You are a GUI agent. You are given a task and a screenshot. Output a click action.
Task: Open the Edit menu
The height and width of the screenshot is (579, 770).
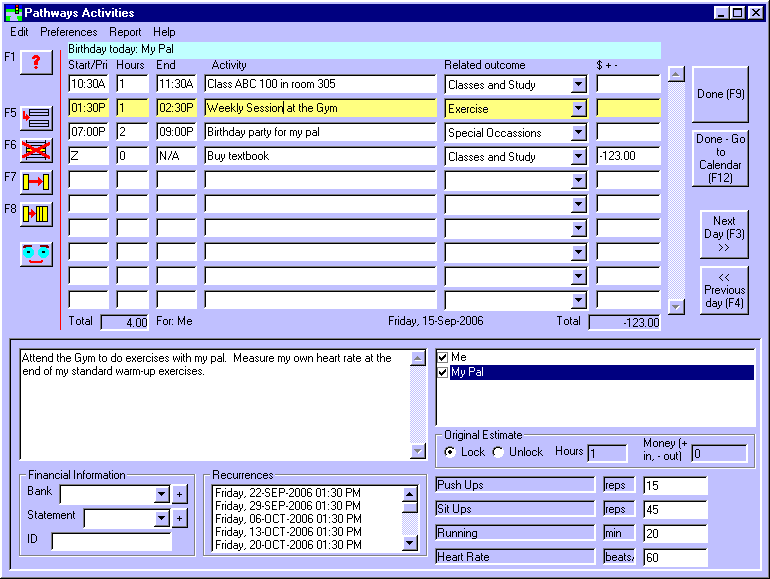(x=19, y=32)
